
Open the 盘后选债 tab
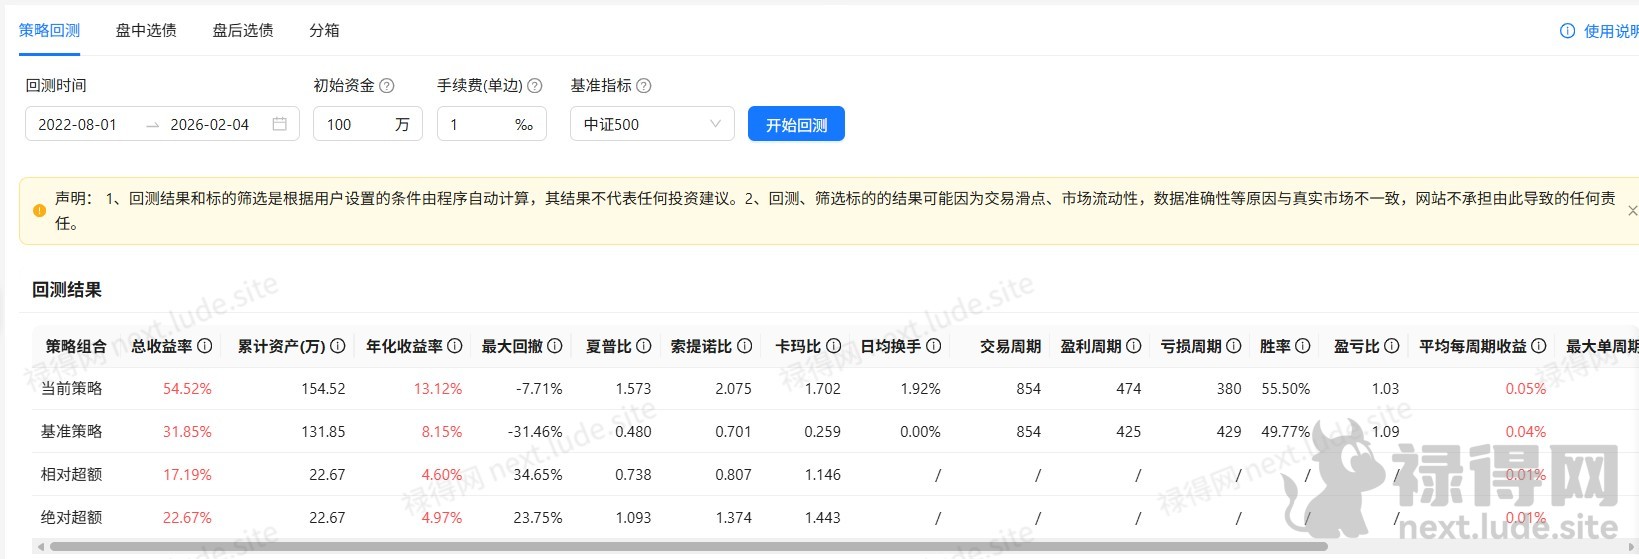click(x=243, y=30)
